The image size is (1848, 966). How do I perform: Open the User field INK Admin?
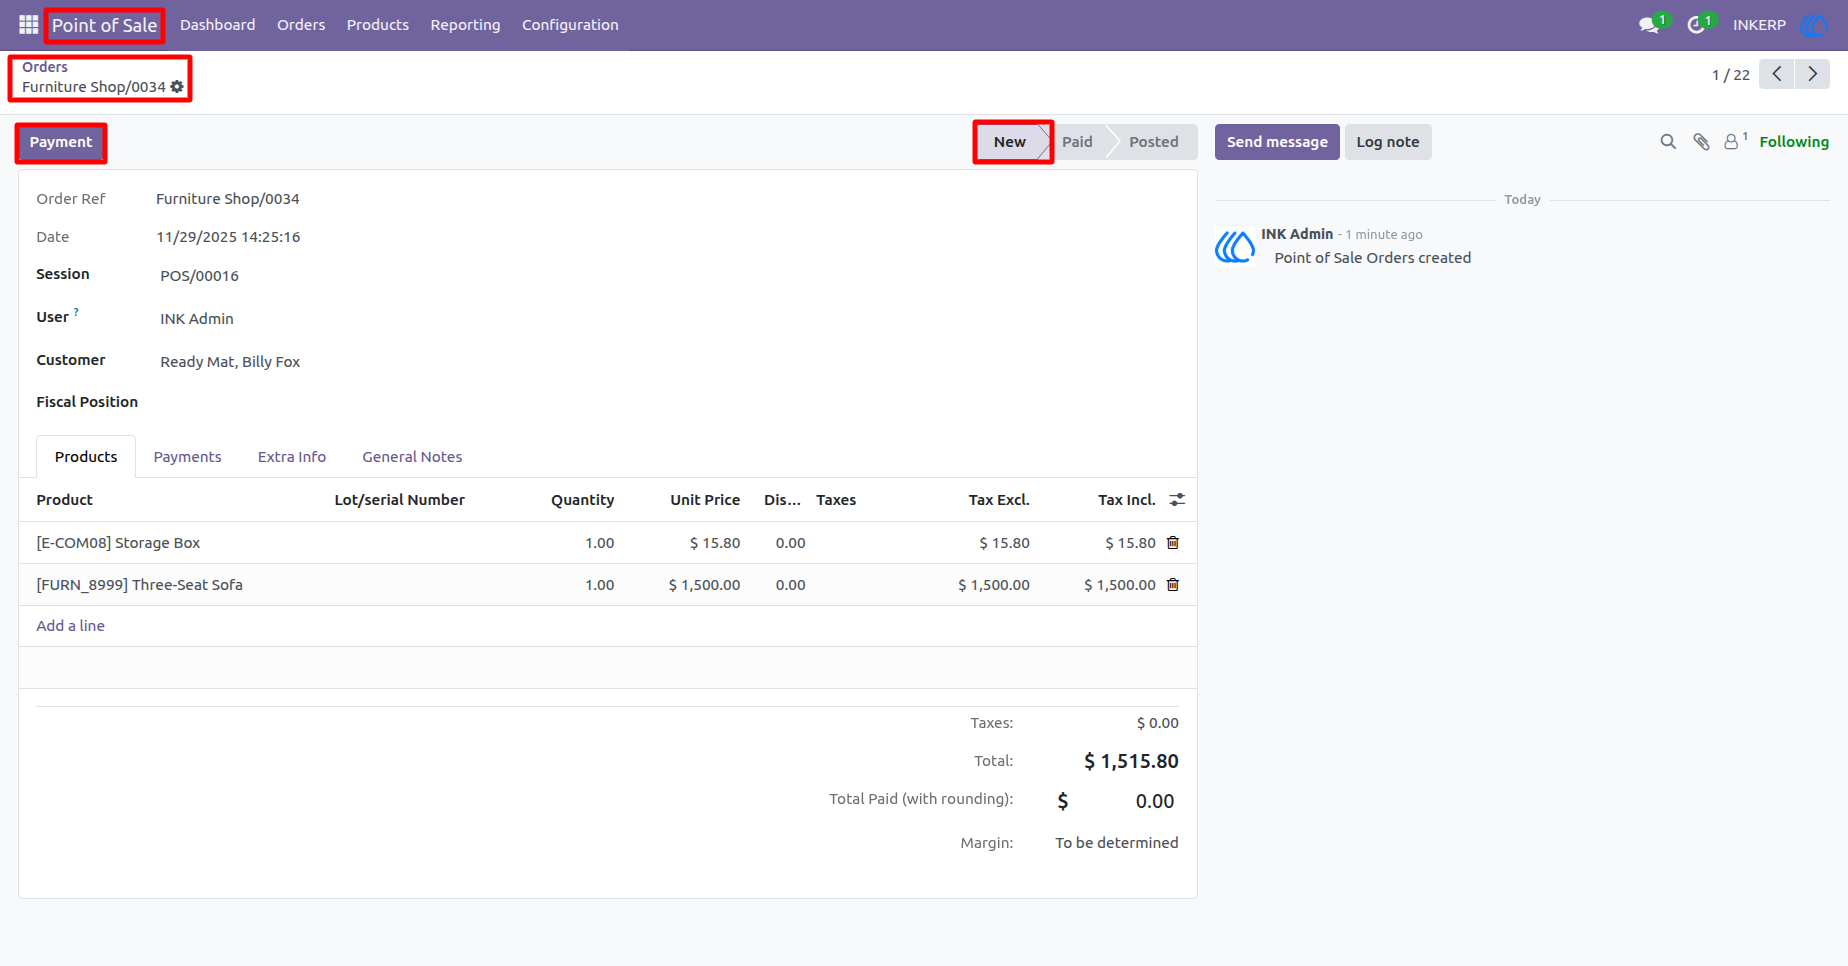(x=197, y=319)
